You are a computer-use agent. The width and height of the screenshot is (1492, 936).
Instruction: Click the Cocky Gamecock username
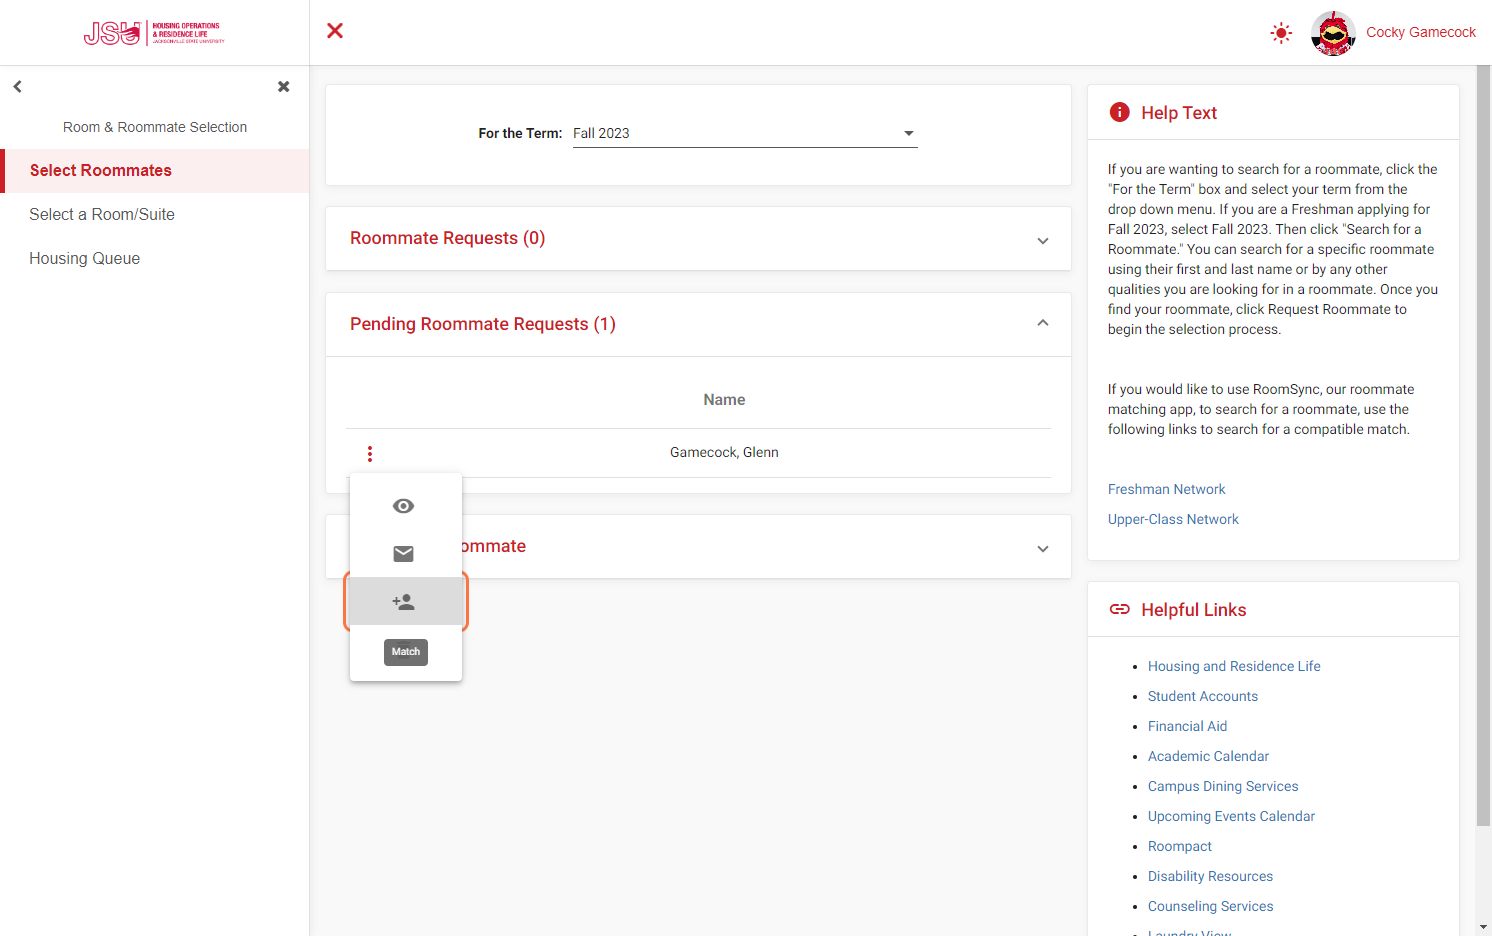pos(1421,32)
